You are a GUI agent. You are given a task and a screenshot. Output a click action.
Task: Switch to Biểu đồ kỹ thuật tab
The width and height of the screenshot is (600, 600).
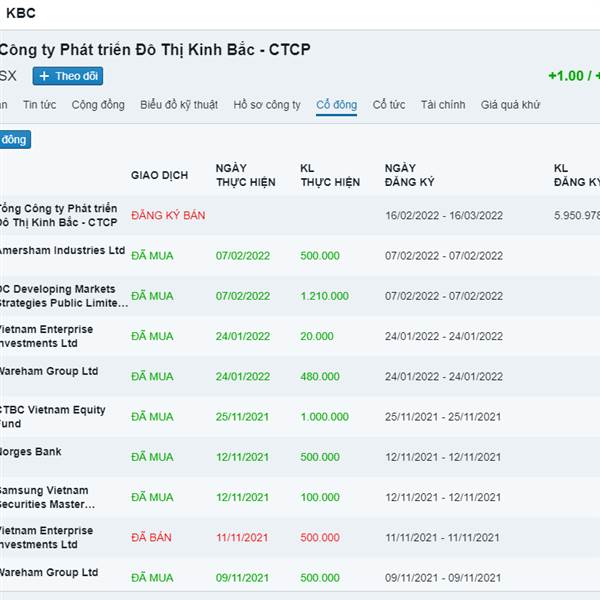[179, 104]
